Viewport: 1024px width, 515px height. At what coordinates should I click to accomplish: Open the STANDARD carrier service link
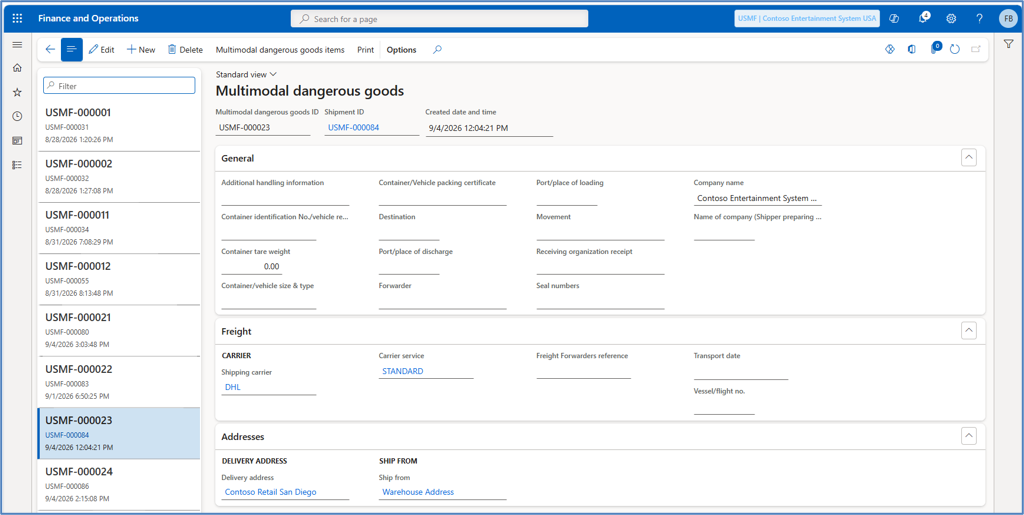pyautogui.click(x=403, y=371)
